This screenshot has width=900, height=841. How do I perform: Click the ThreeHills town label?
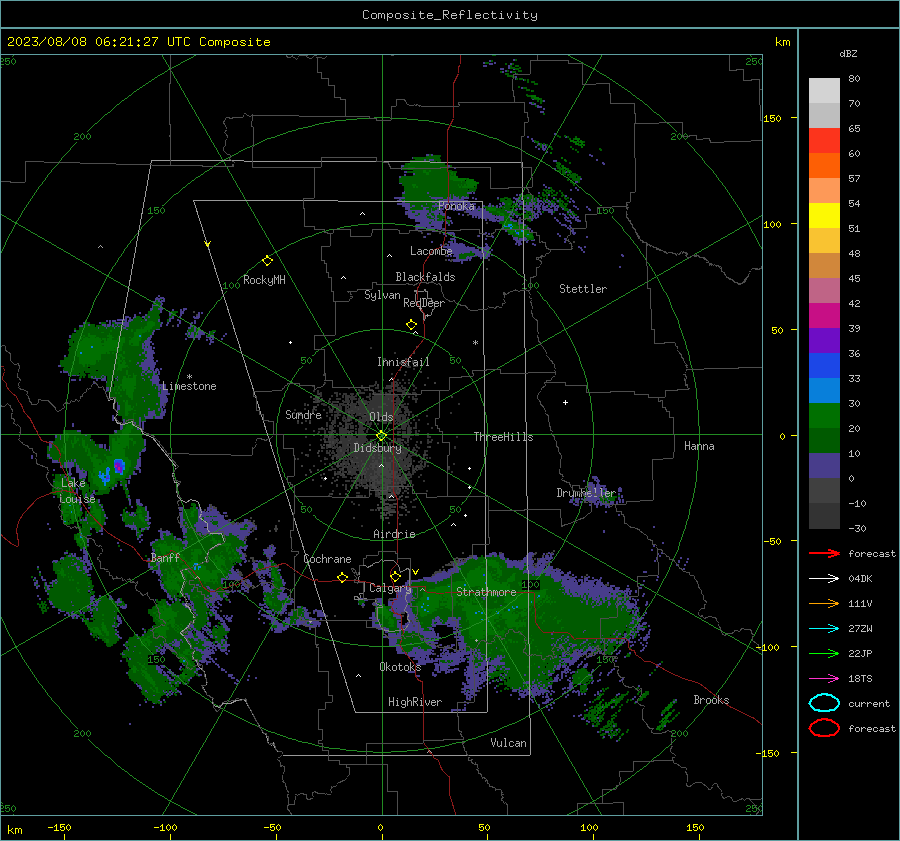503,437
